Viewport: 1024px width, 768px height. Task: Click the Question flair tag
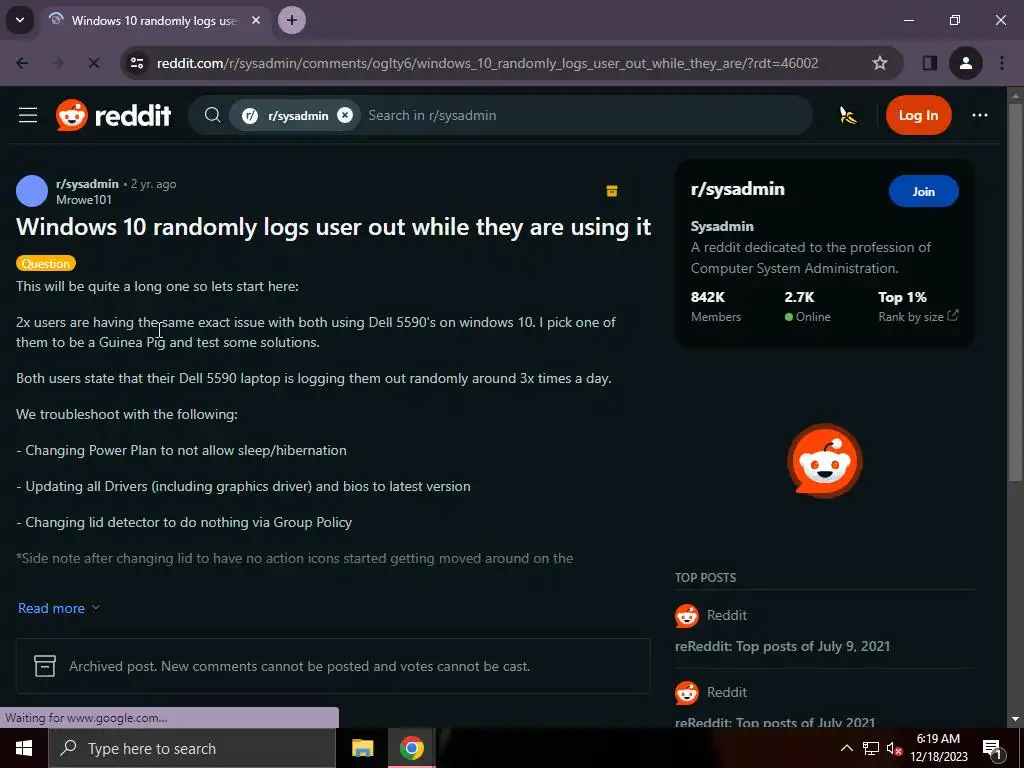tap(46, 263)
